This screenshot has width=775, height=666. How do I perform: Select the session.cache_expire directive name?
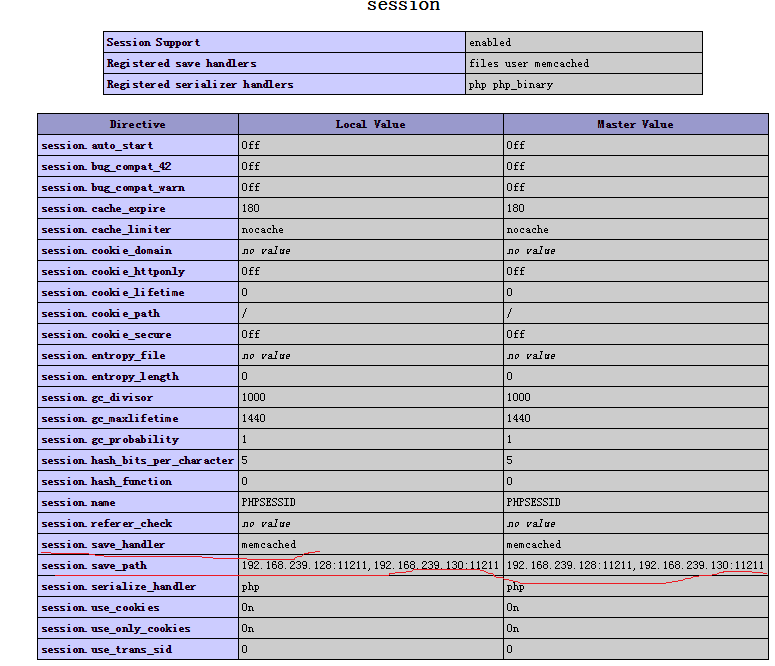(x=103, y=209)
